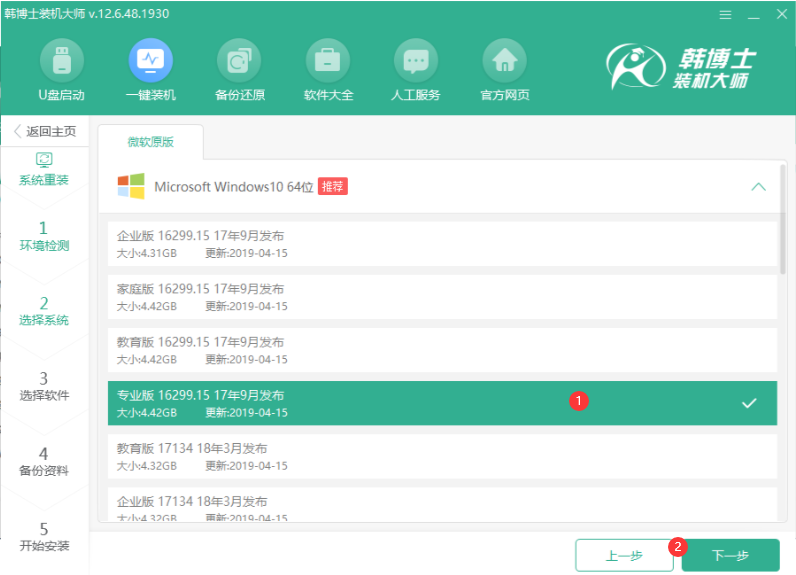Click the 下一步 next button
The width and height of the screenshot is (796, 575).
tap(730, 555)
